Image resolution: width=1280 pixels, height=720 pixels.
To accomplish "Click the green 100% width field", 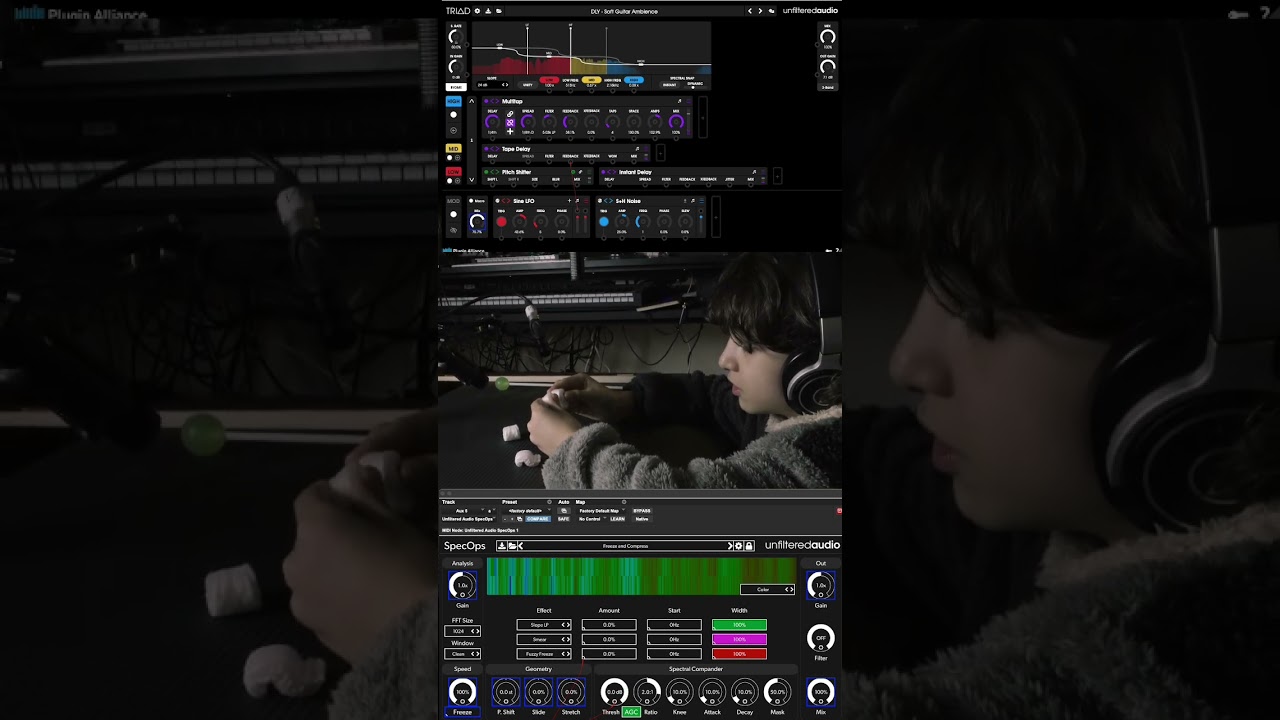I will [739, 625].
